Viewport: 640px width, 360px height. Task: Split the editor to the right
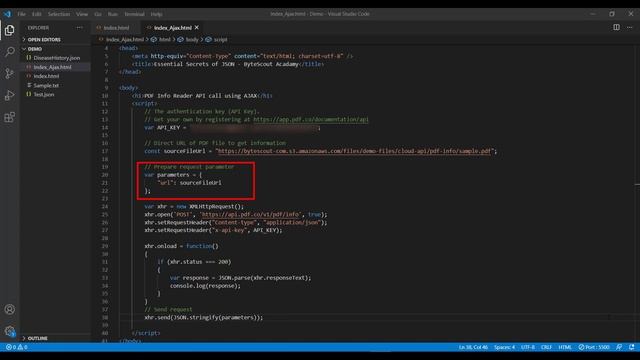click(616, 27)
